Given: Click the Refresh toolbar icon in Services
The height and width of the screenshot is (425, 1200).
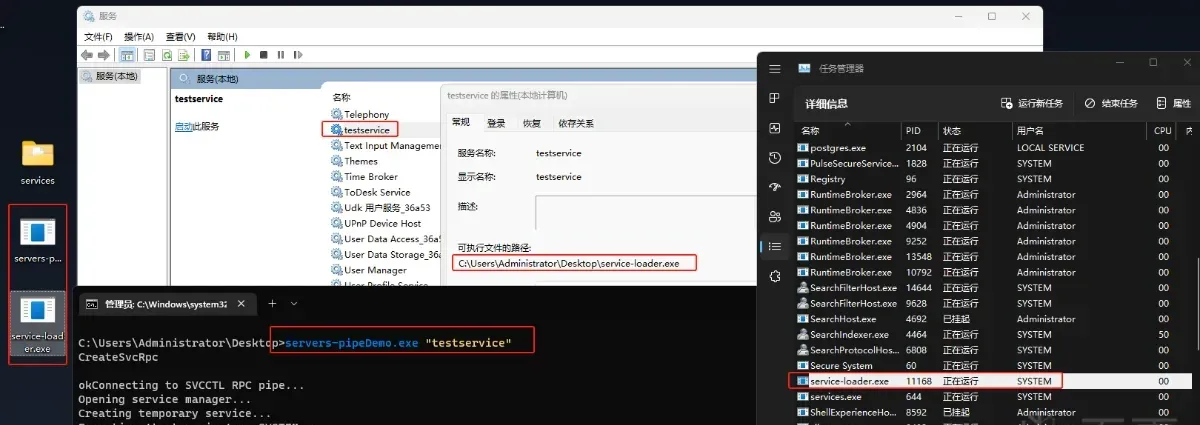Looking at the screenshot, I should [166, 55].
